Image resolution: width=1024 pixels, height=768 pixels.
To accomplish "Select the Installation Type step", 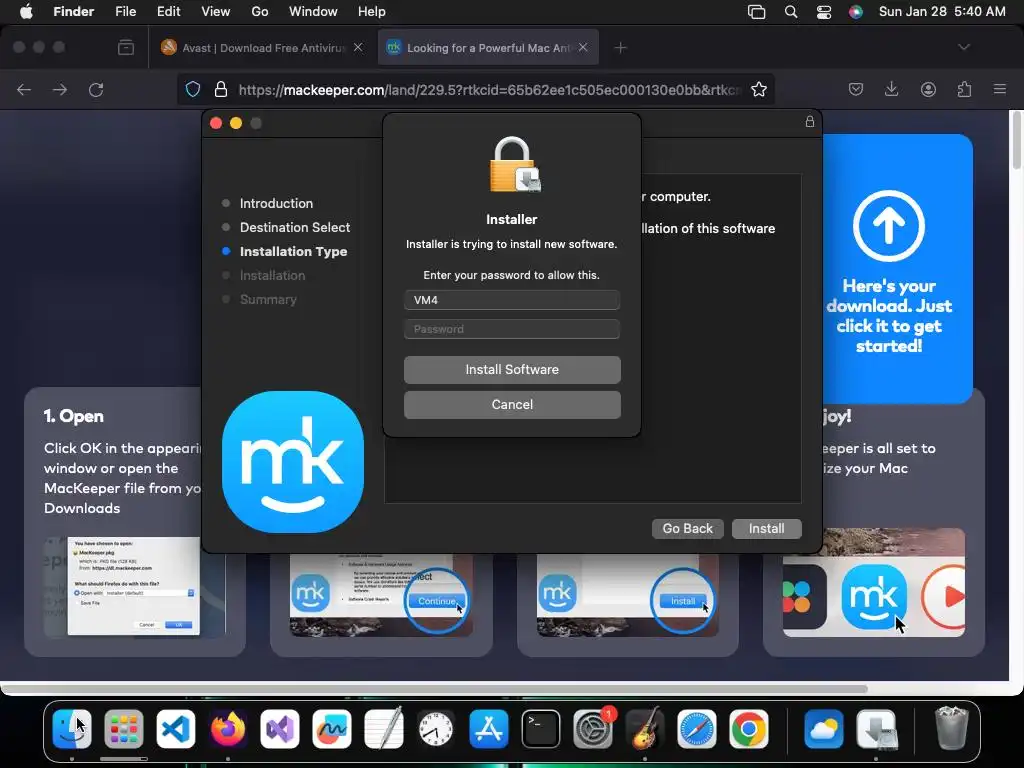I will 293,251.
